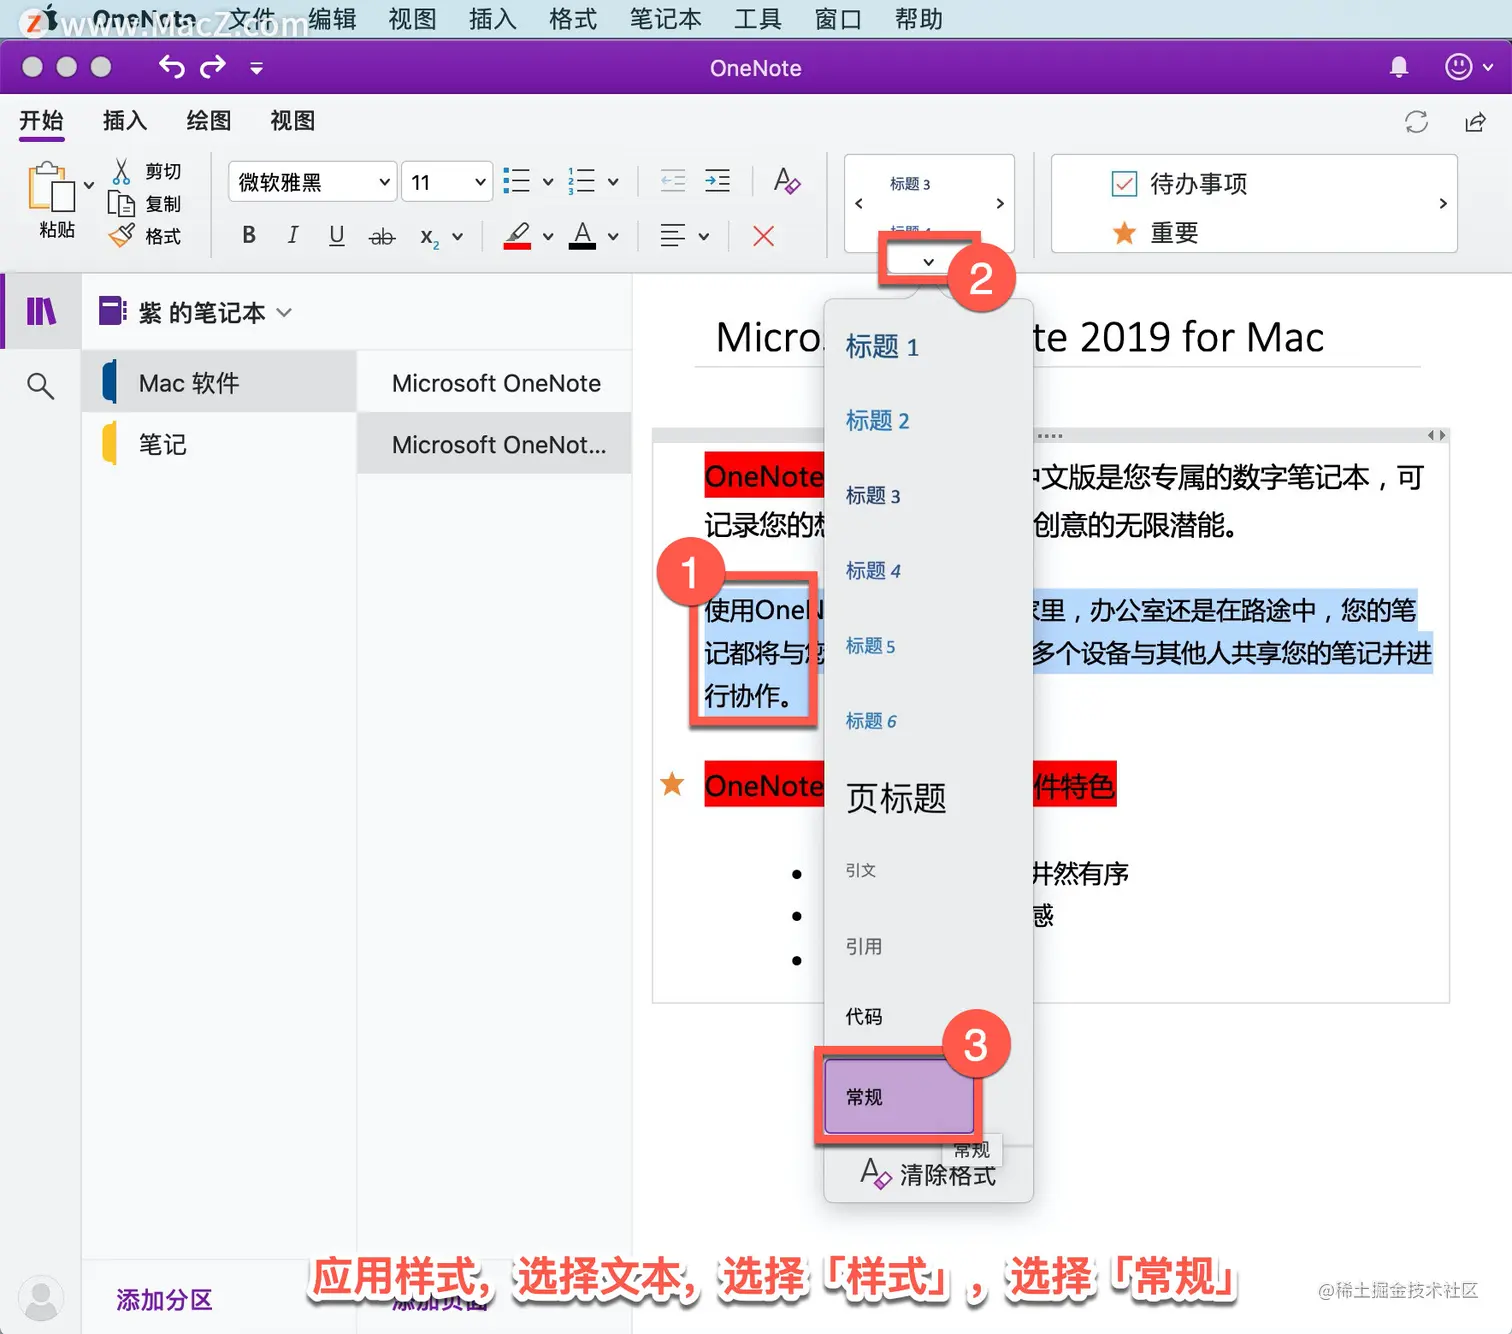Choose 常规 style in list
The height and width of the screenshot is (1334, 1512).
point(899,1097)
